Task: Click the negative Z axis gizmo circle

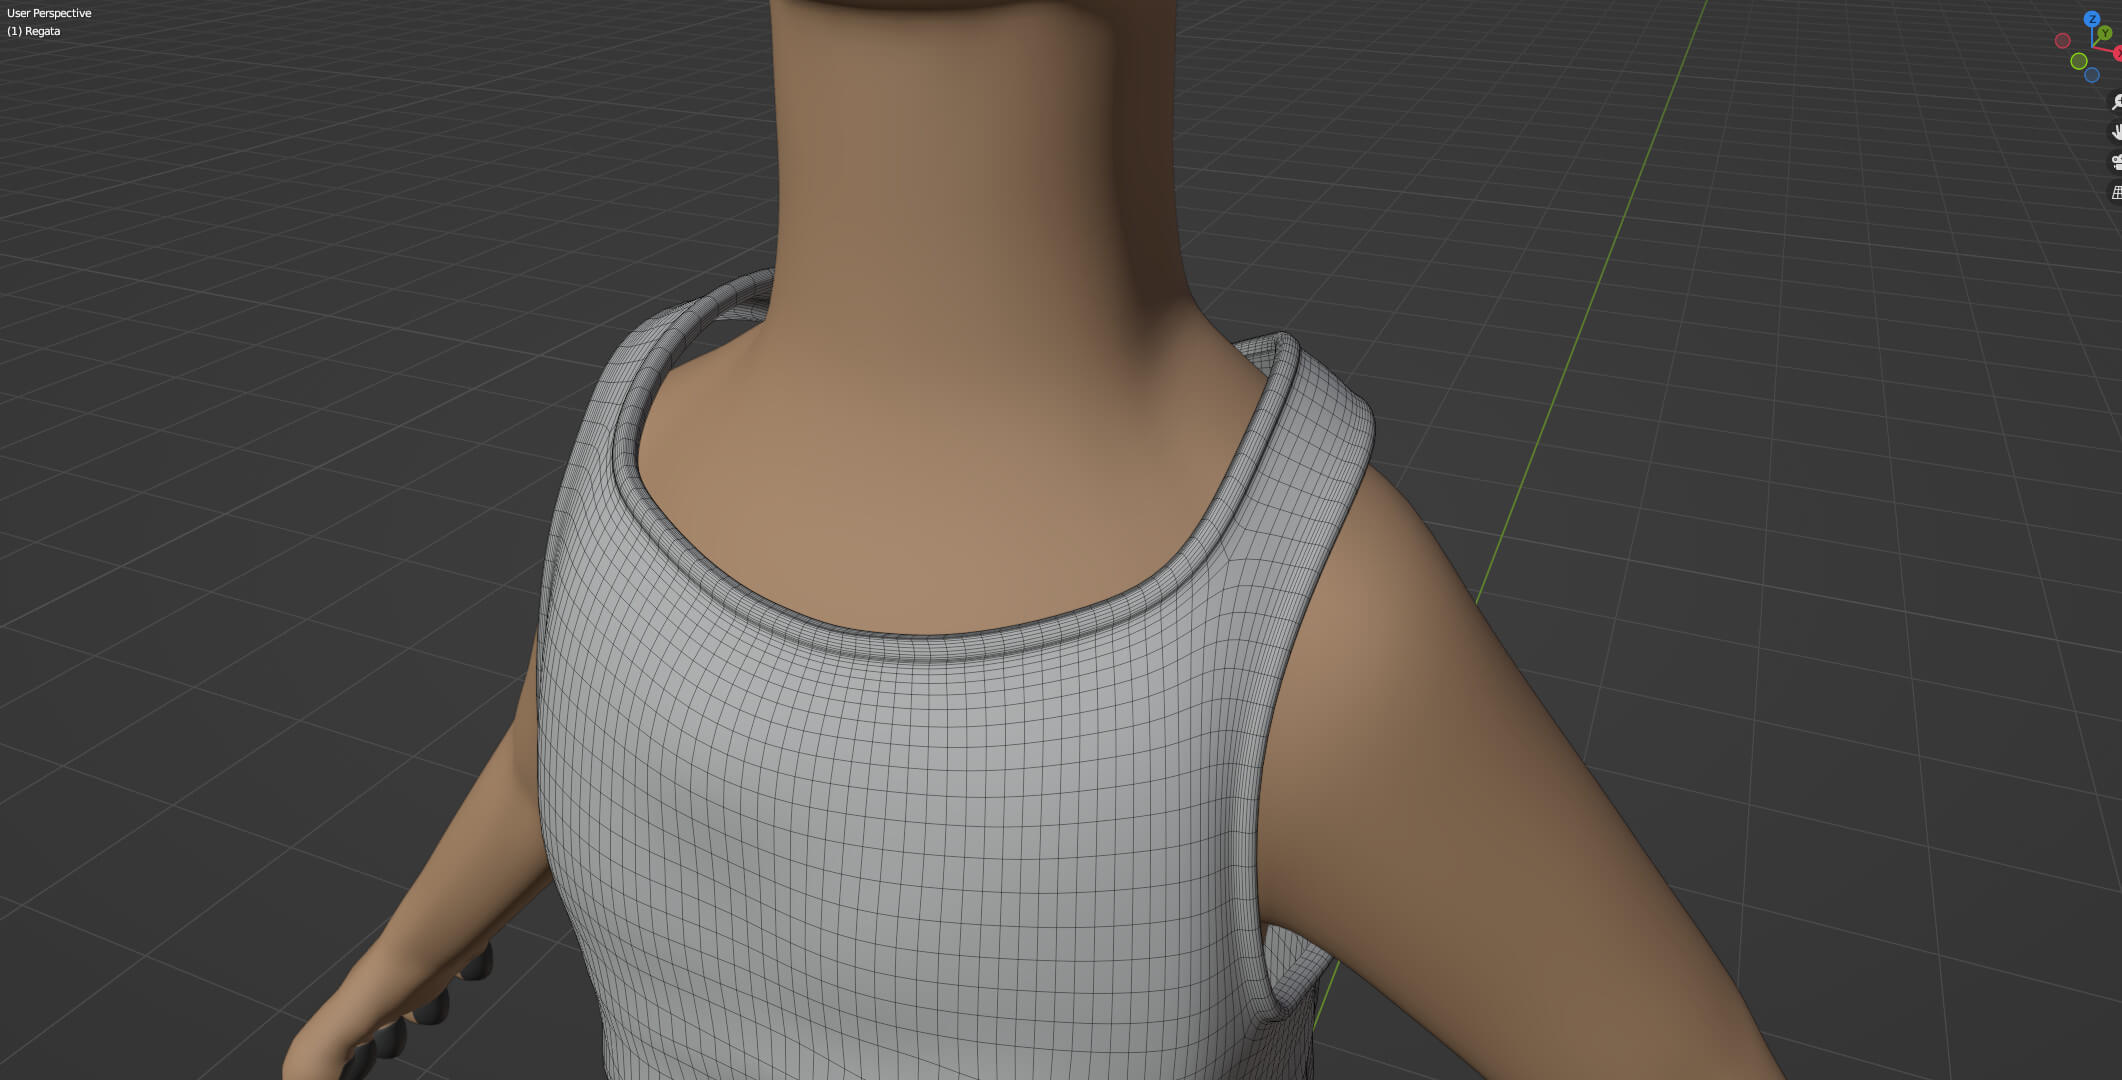Action: 2092,75
